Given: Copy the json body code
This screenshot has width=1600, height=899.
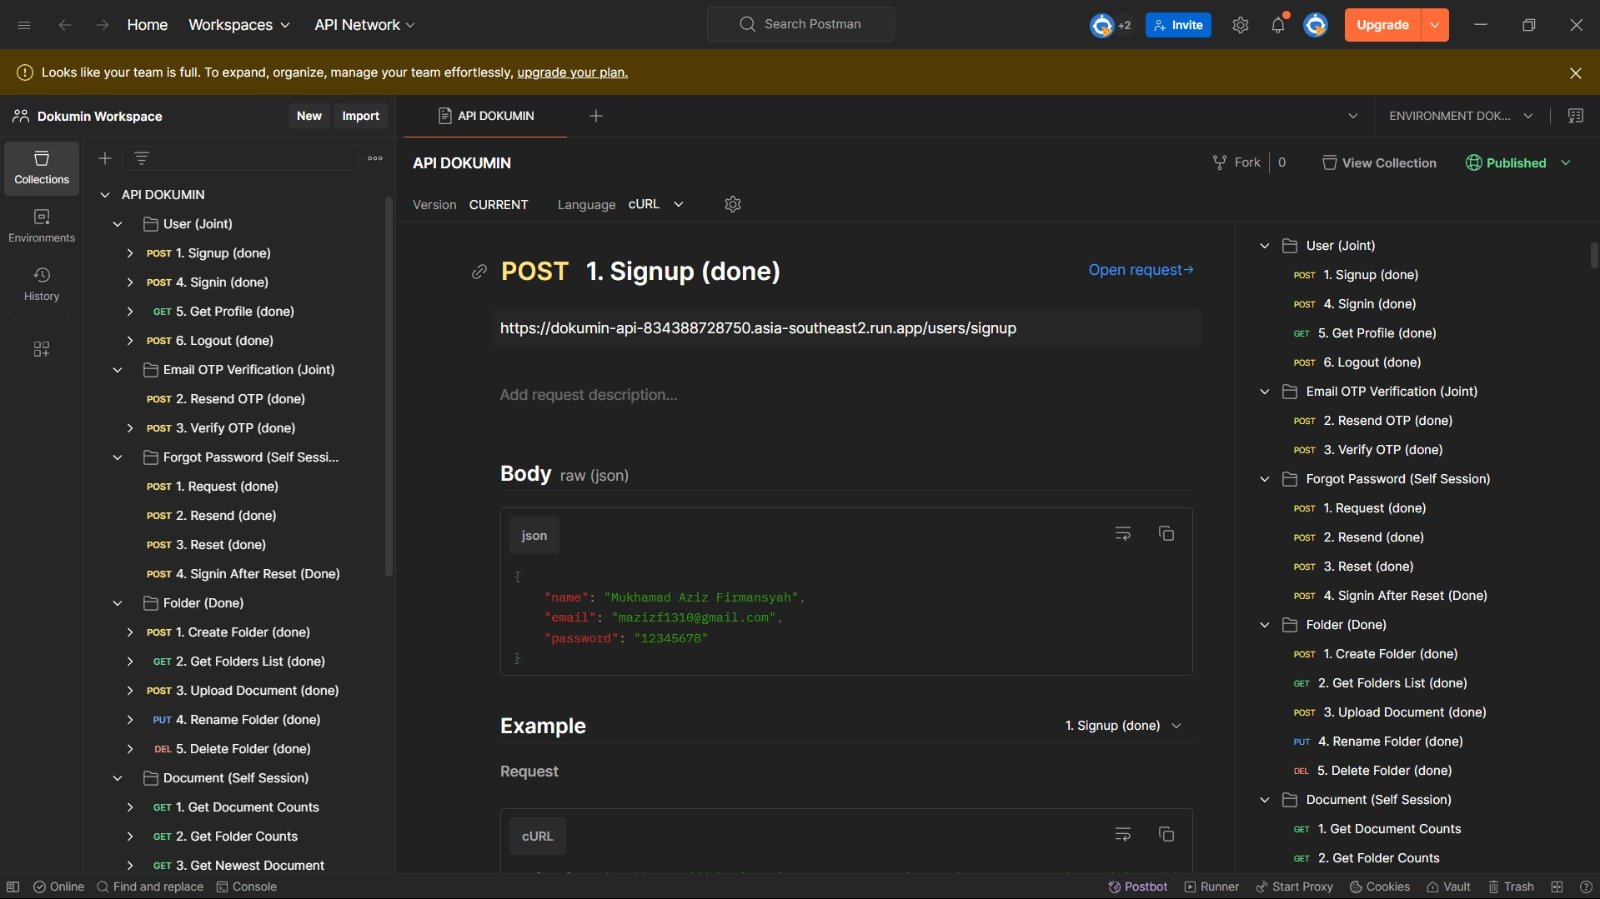Looking at the screenshot, I should coord(1166,534).
